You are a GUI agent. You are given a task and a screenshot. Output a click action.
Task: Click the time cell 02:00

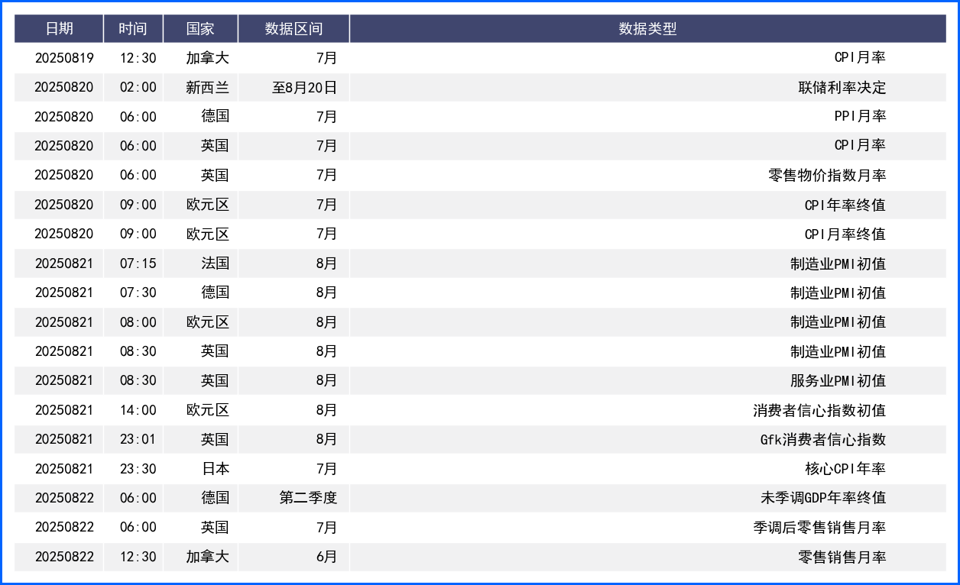[138, 88]
